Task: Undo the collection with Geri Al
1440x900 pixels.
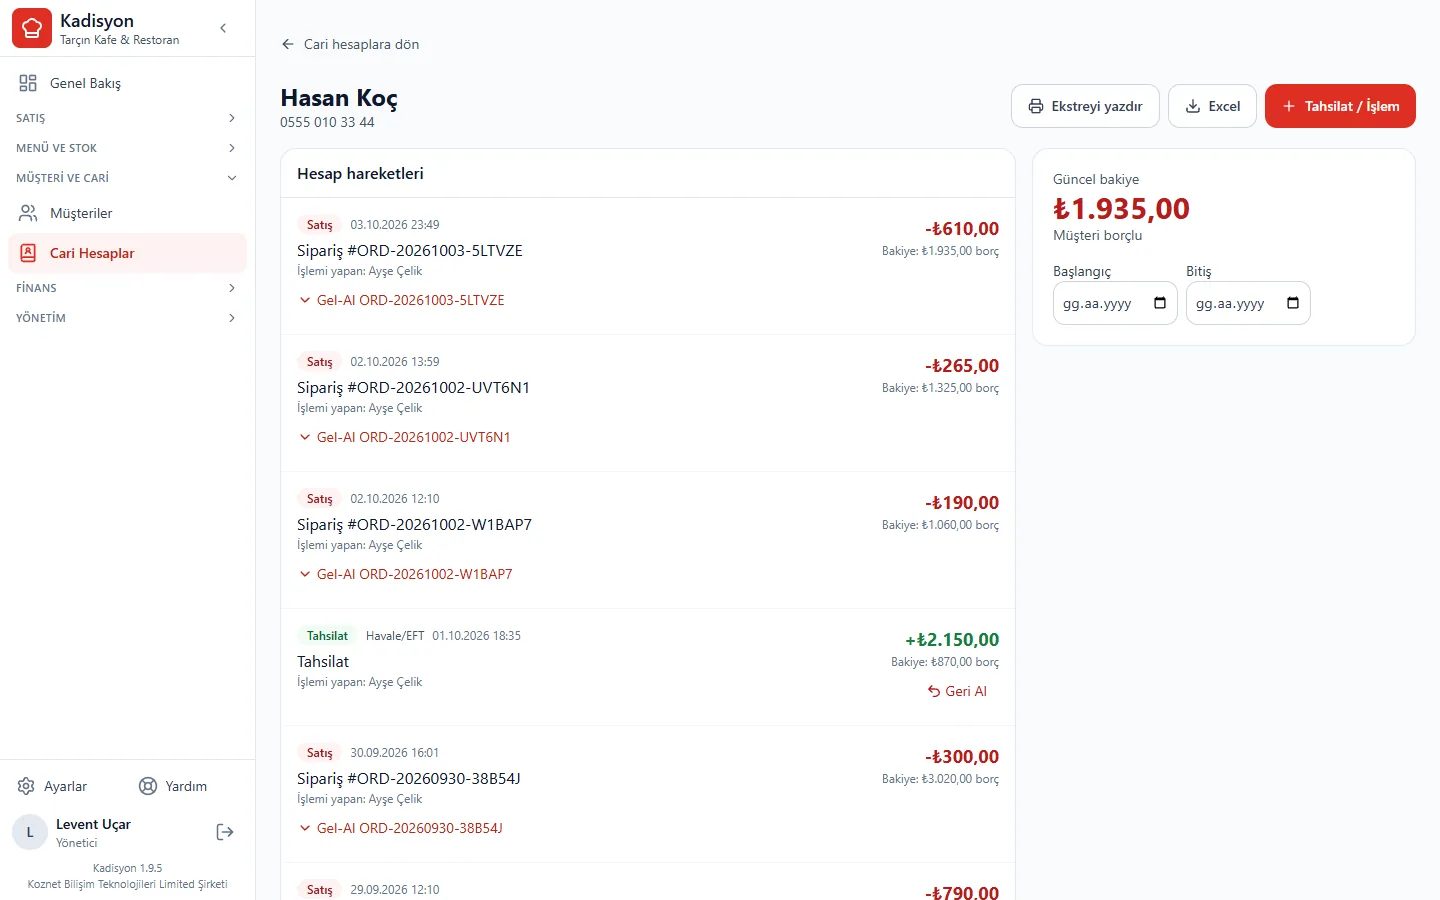Action: 957,691
